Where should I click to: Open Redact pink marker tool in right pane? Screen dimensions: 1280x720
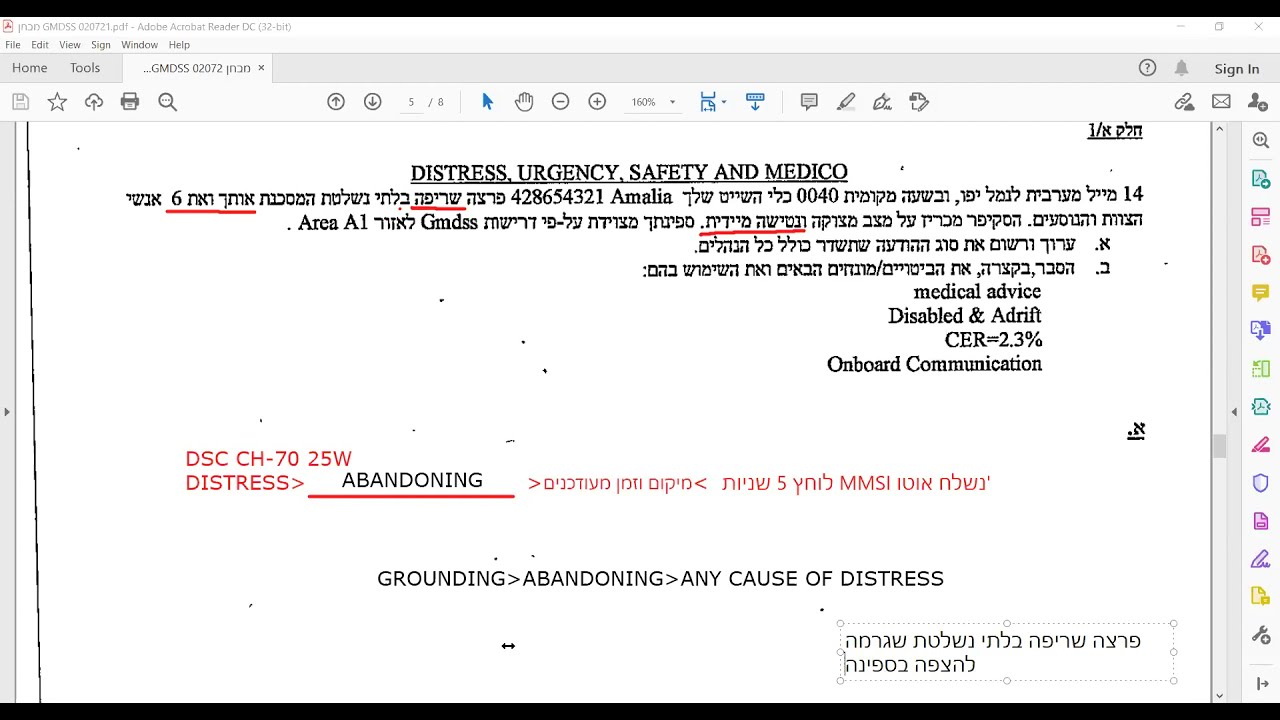click(1261, 445)
